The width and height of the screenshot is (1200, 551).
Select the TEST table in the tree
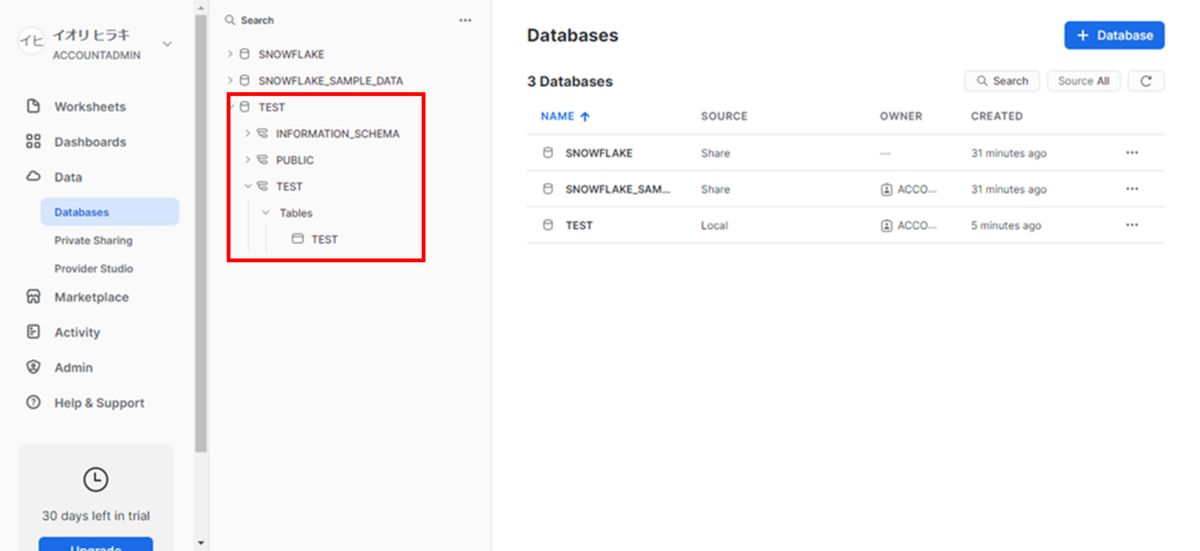324,239
